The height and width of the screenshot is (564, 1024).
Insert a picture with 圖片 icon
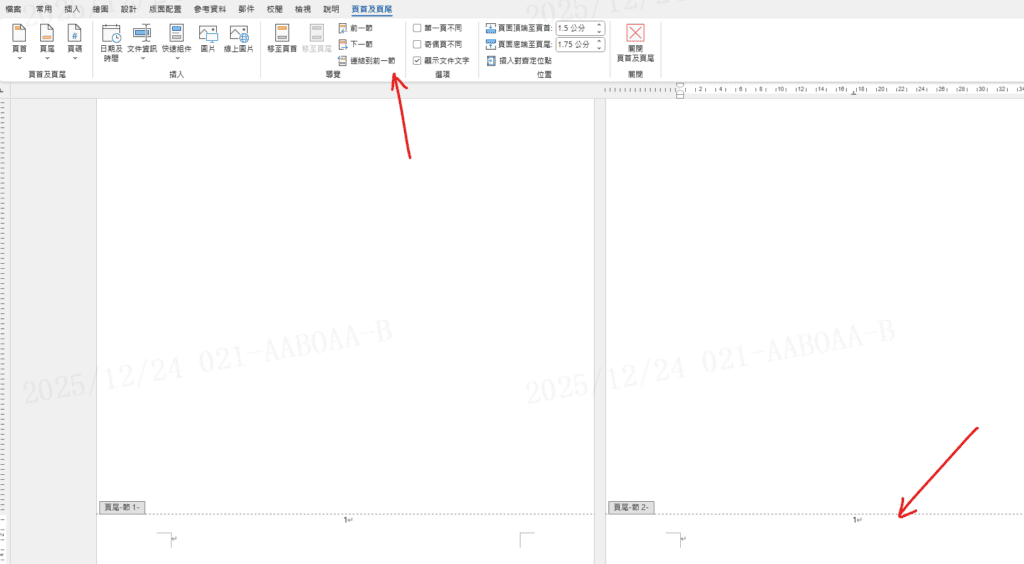tap(208, 38)
